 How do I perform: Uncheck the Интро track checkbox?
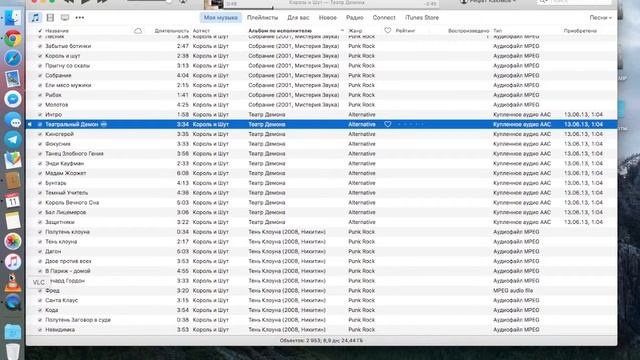[40, 115]
